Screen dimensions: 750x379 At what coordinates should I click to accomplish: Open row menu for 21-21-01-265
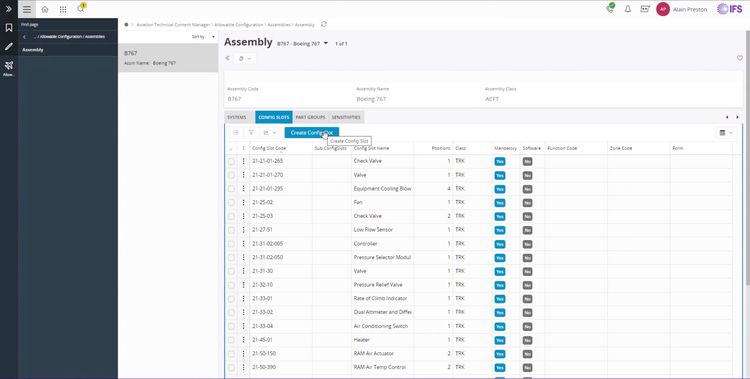click(x=243, y=161)
